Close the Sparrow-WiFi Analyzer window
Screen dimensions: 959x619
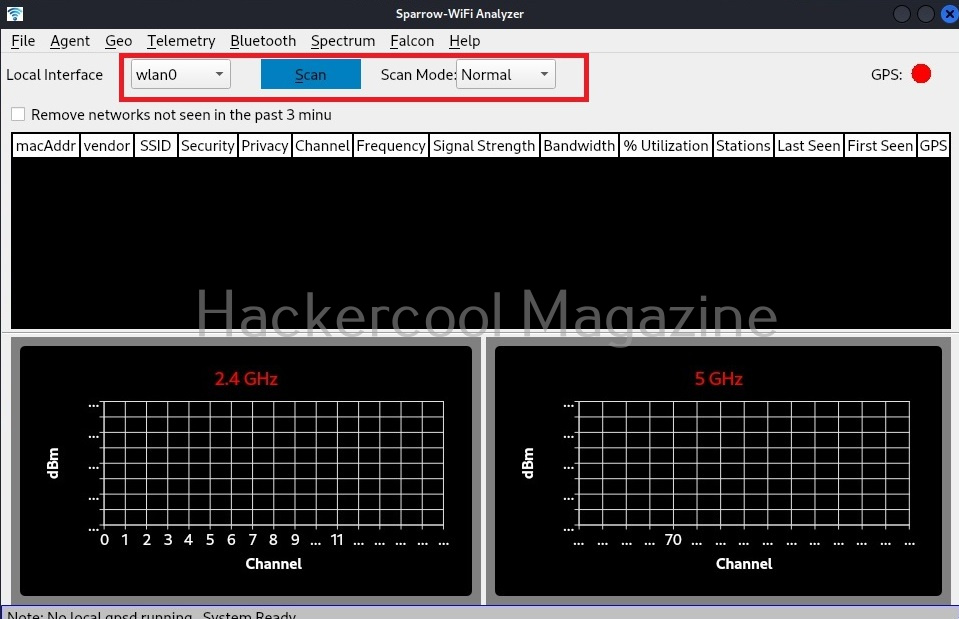pos(950,13)
